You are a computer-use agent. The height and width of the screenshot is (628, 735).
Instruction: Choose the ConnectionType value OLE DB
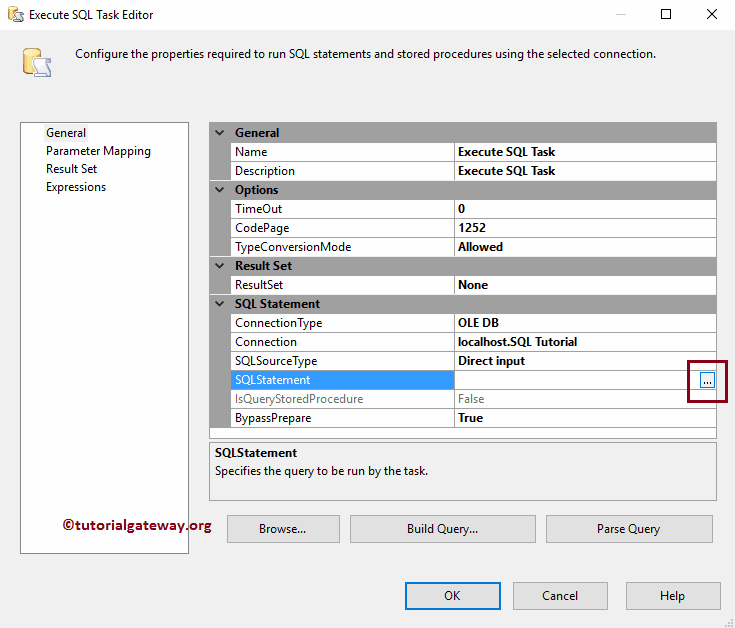[x=585, y=323]
